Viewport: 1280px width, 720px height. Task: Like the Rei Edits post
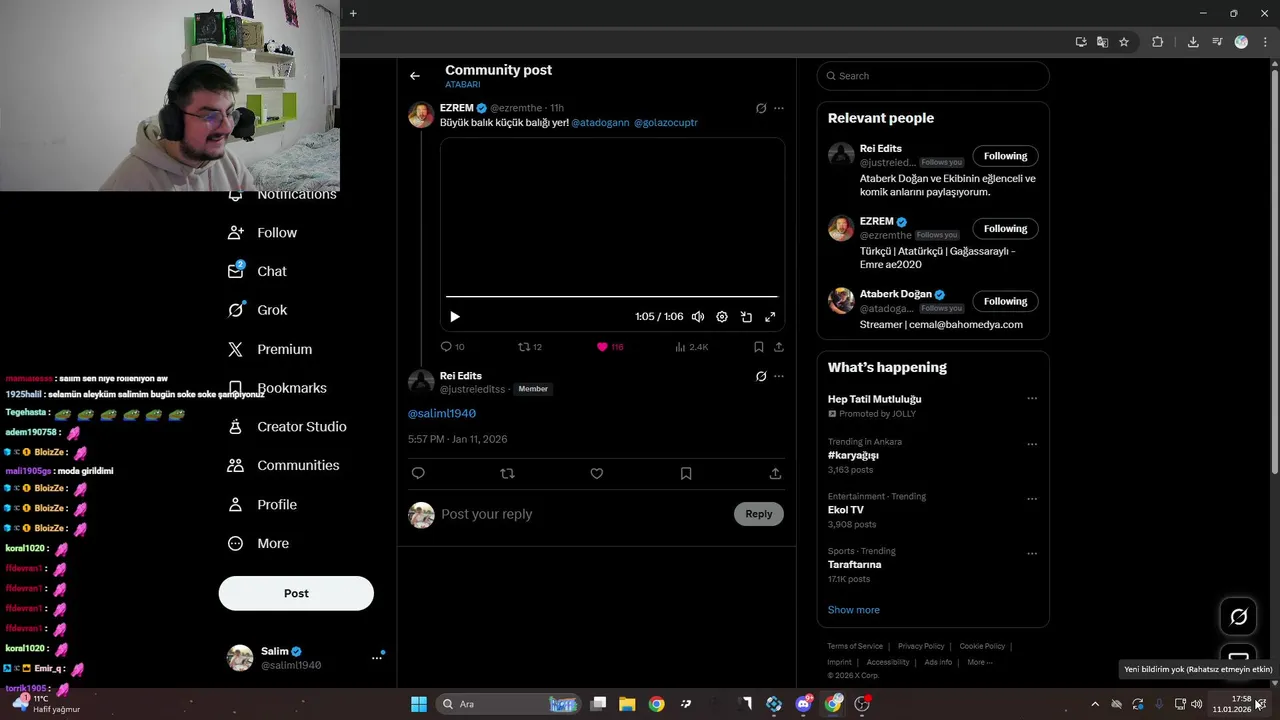point(597,473)
